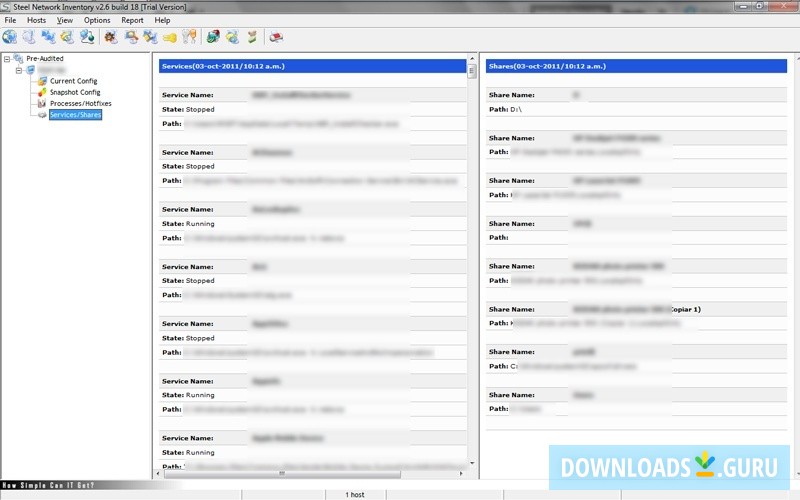Click the yellow key toolbar icon
The width and height of the screenshot is (800, 500).
(170, 37)
